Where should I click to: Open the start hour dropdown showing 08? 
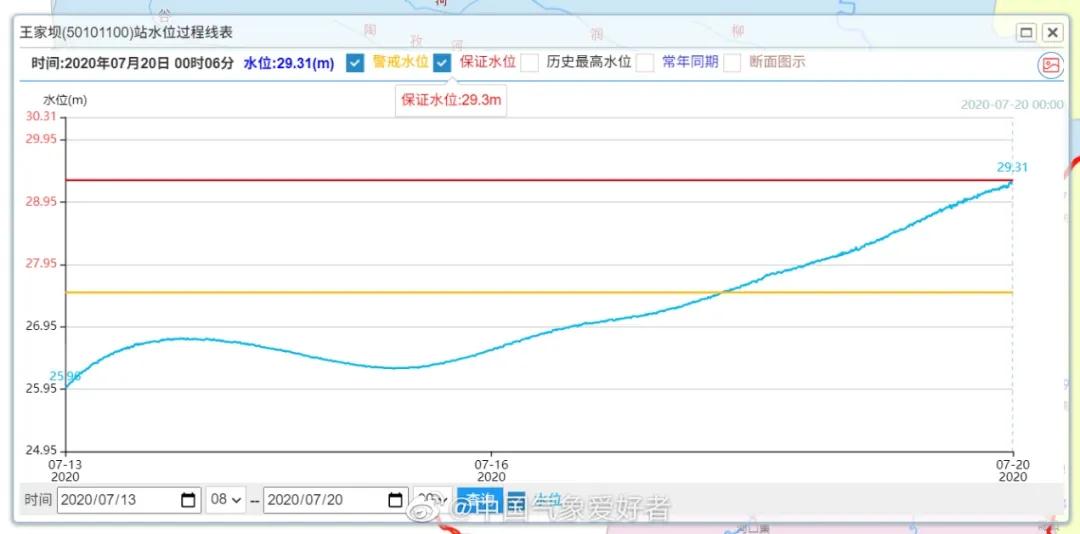(226, 500)
